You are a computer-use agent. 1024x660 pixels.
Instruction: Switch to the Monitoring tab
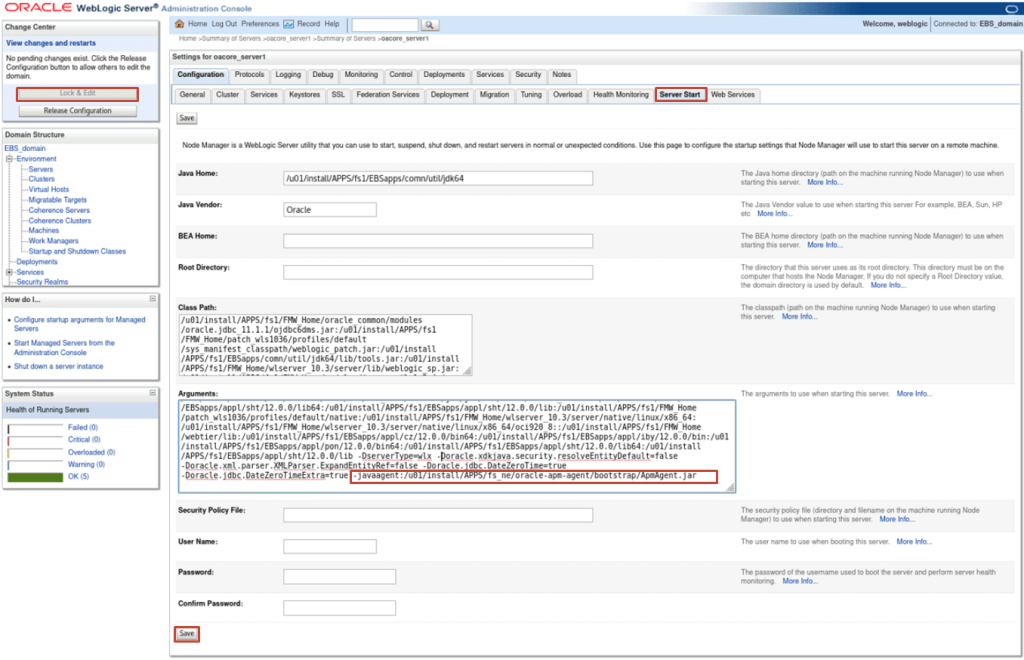(361, 75)
